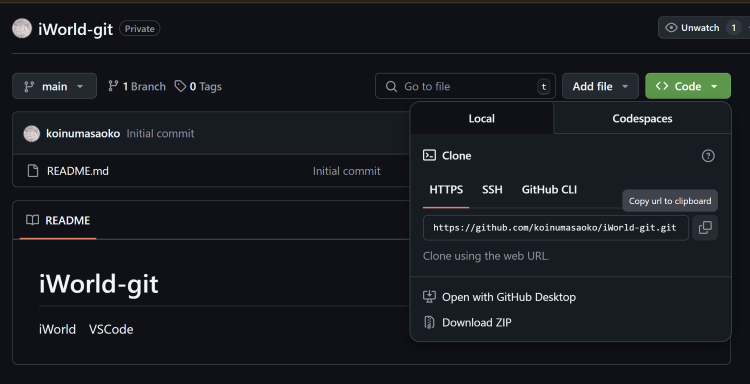Click the README.md file icon
Viewport: 750px width, 384px height.
(33, 171)
